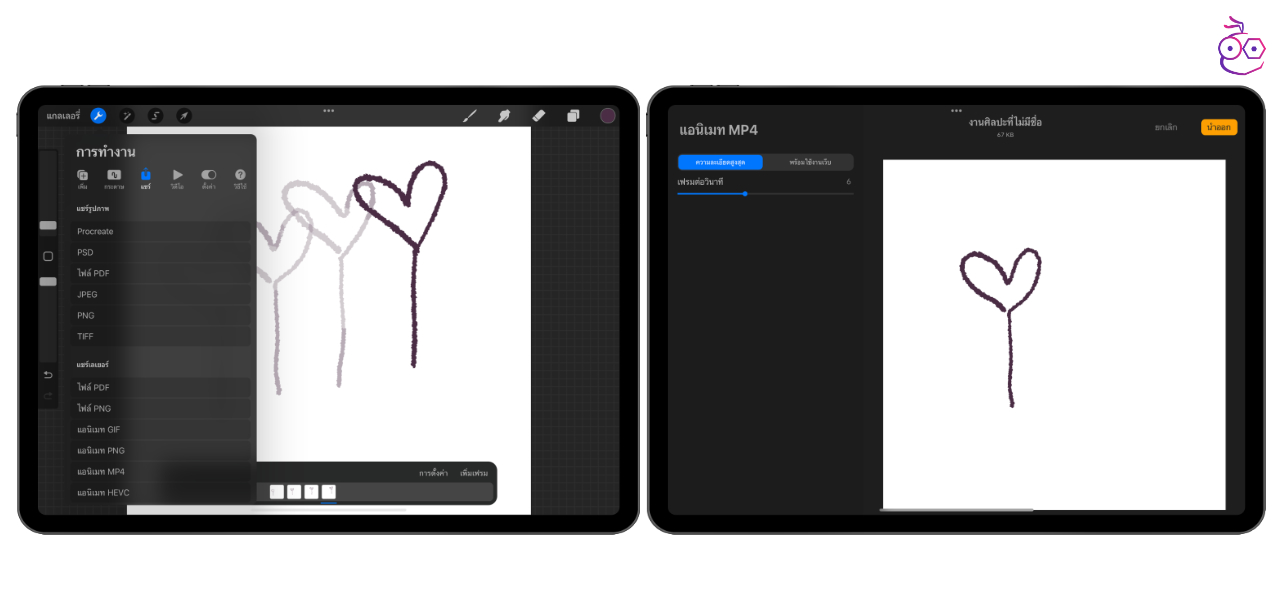
Task: Click Cancel (ยกเลิก) in export dialog
Action: click(1165, 128)
